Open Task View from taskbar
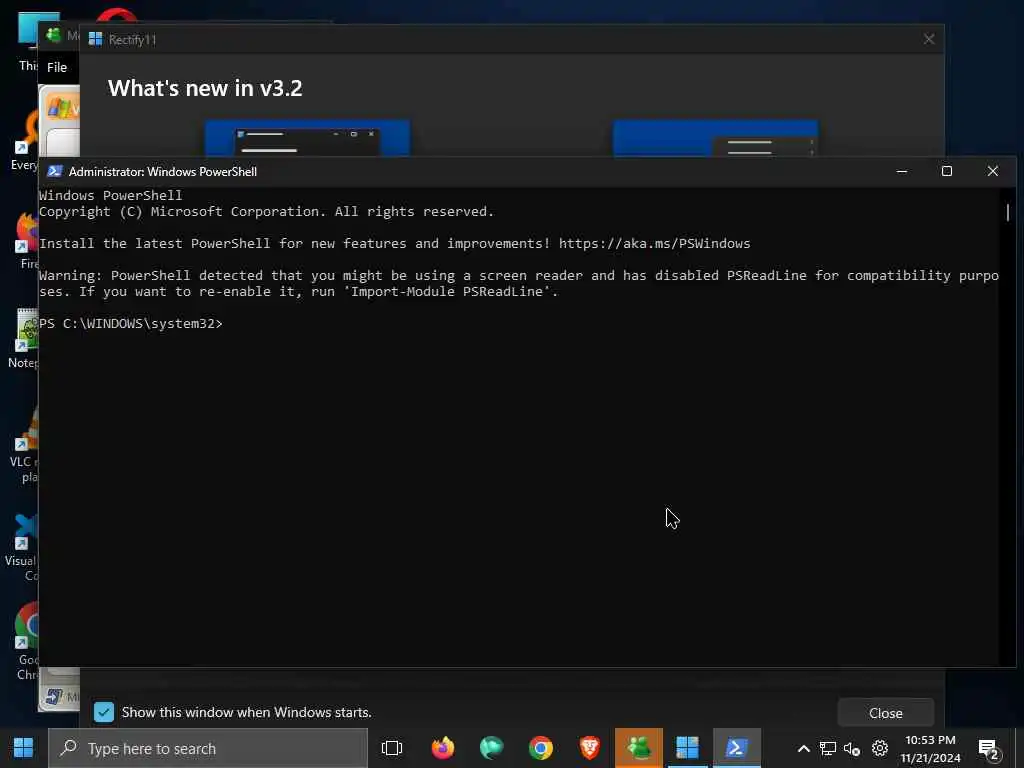 392,748
